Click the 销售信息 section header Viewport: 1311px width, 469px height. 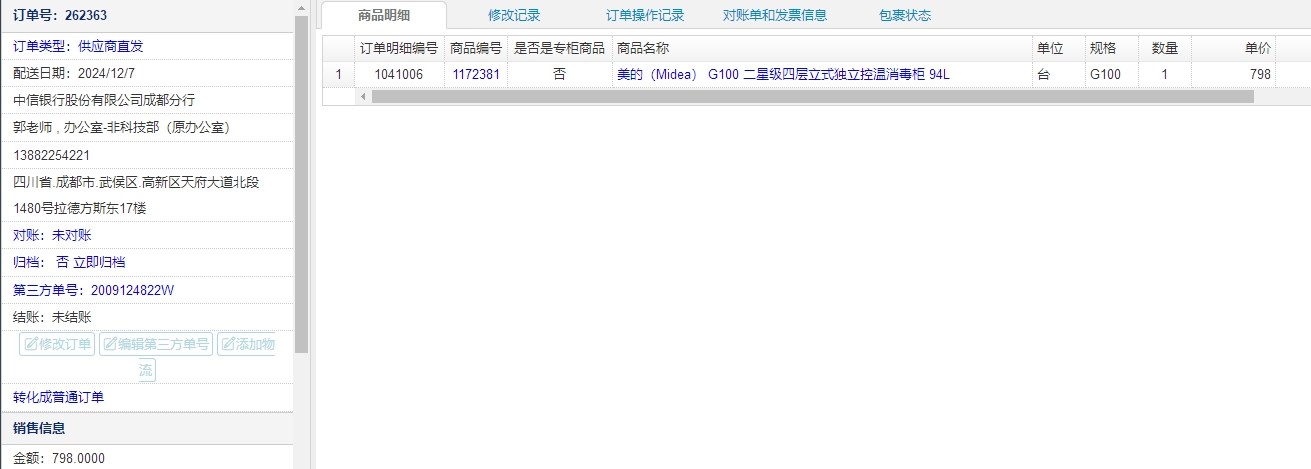tap(147, 428)
